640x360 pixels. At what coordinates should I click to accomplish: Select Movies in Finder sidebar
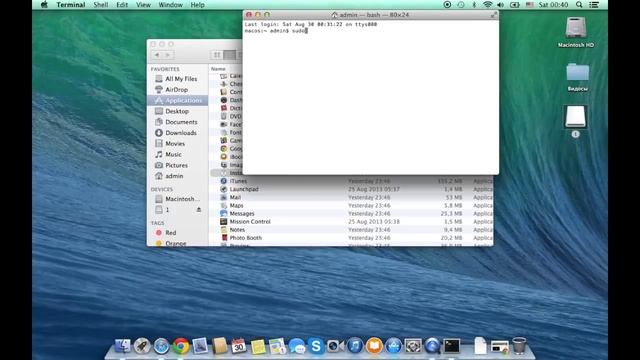pyautogui.click(x=178, y=144)
